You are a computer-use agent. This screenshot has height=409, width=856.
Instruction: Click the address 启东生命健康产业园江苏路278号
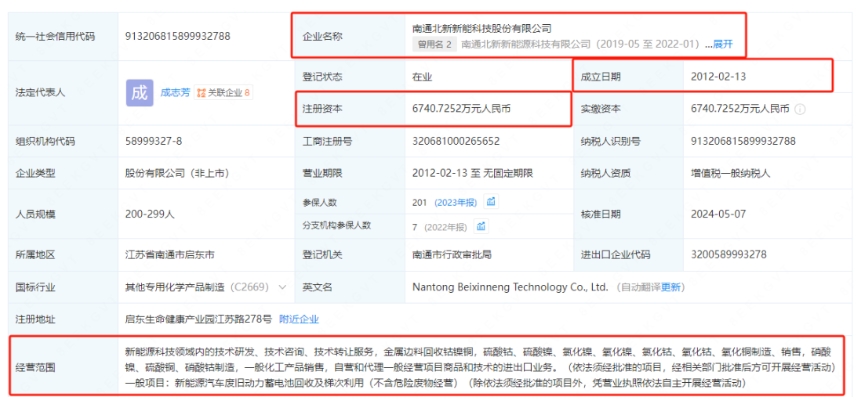pos(198,319)
